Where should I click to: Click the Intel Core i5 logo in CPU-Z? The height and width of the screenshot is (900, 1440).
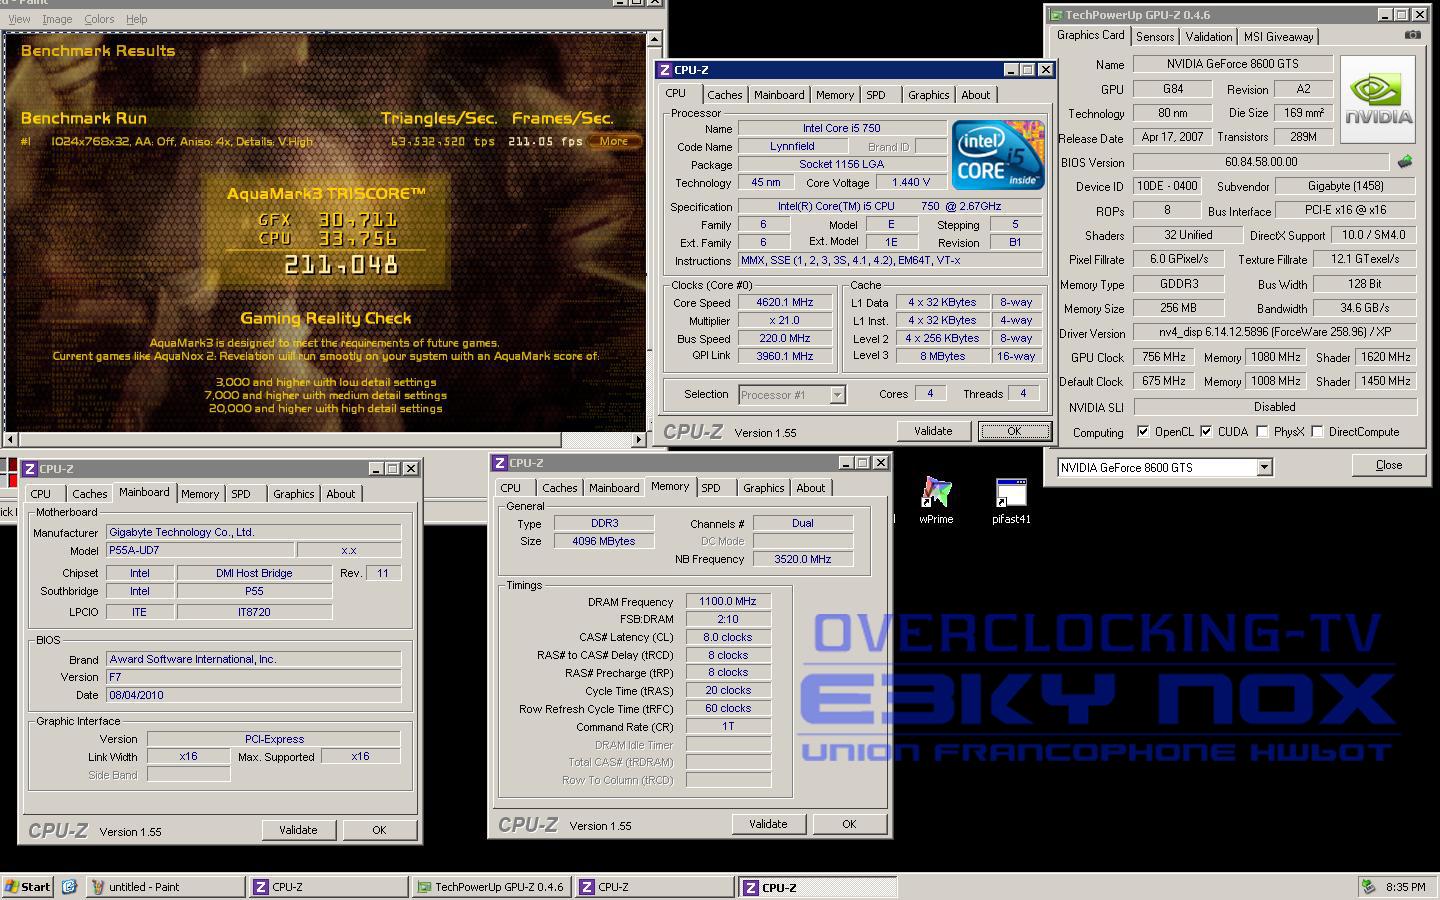point(998,155)
